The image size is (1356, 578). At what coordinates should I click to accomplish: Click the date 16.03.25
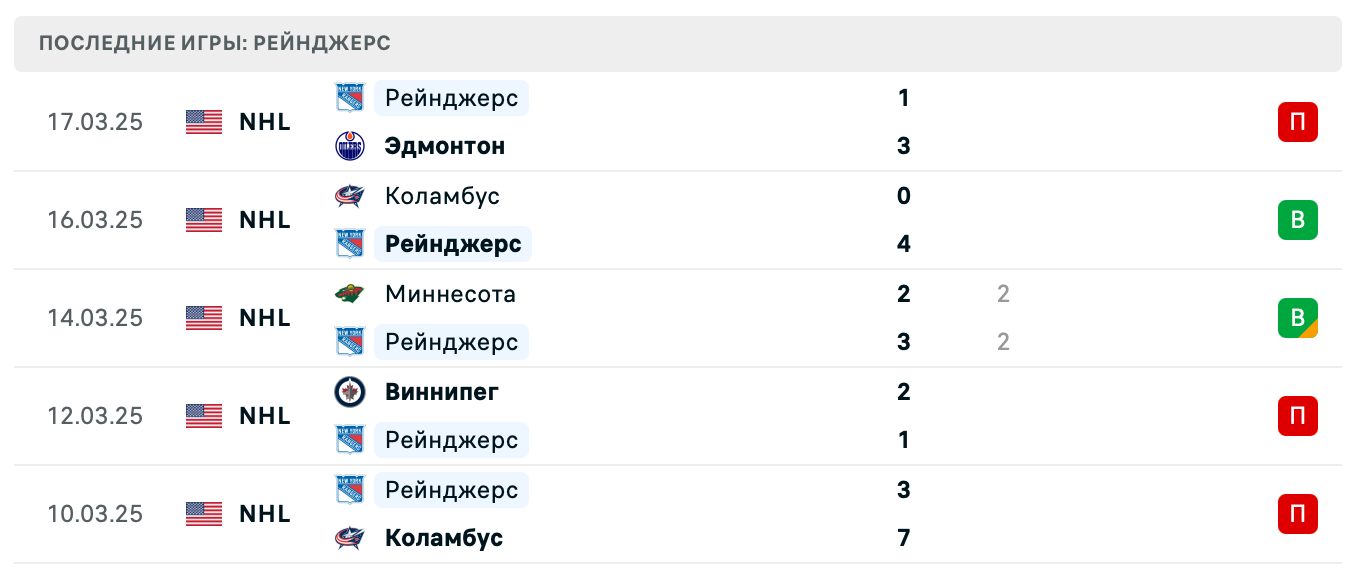point(95,220)
